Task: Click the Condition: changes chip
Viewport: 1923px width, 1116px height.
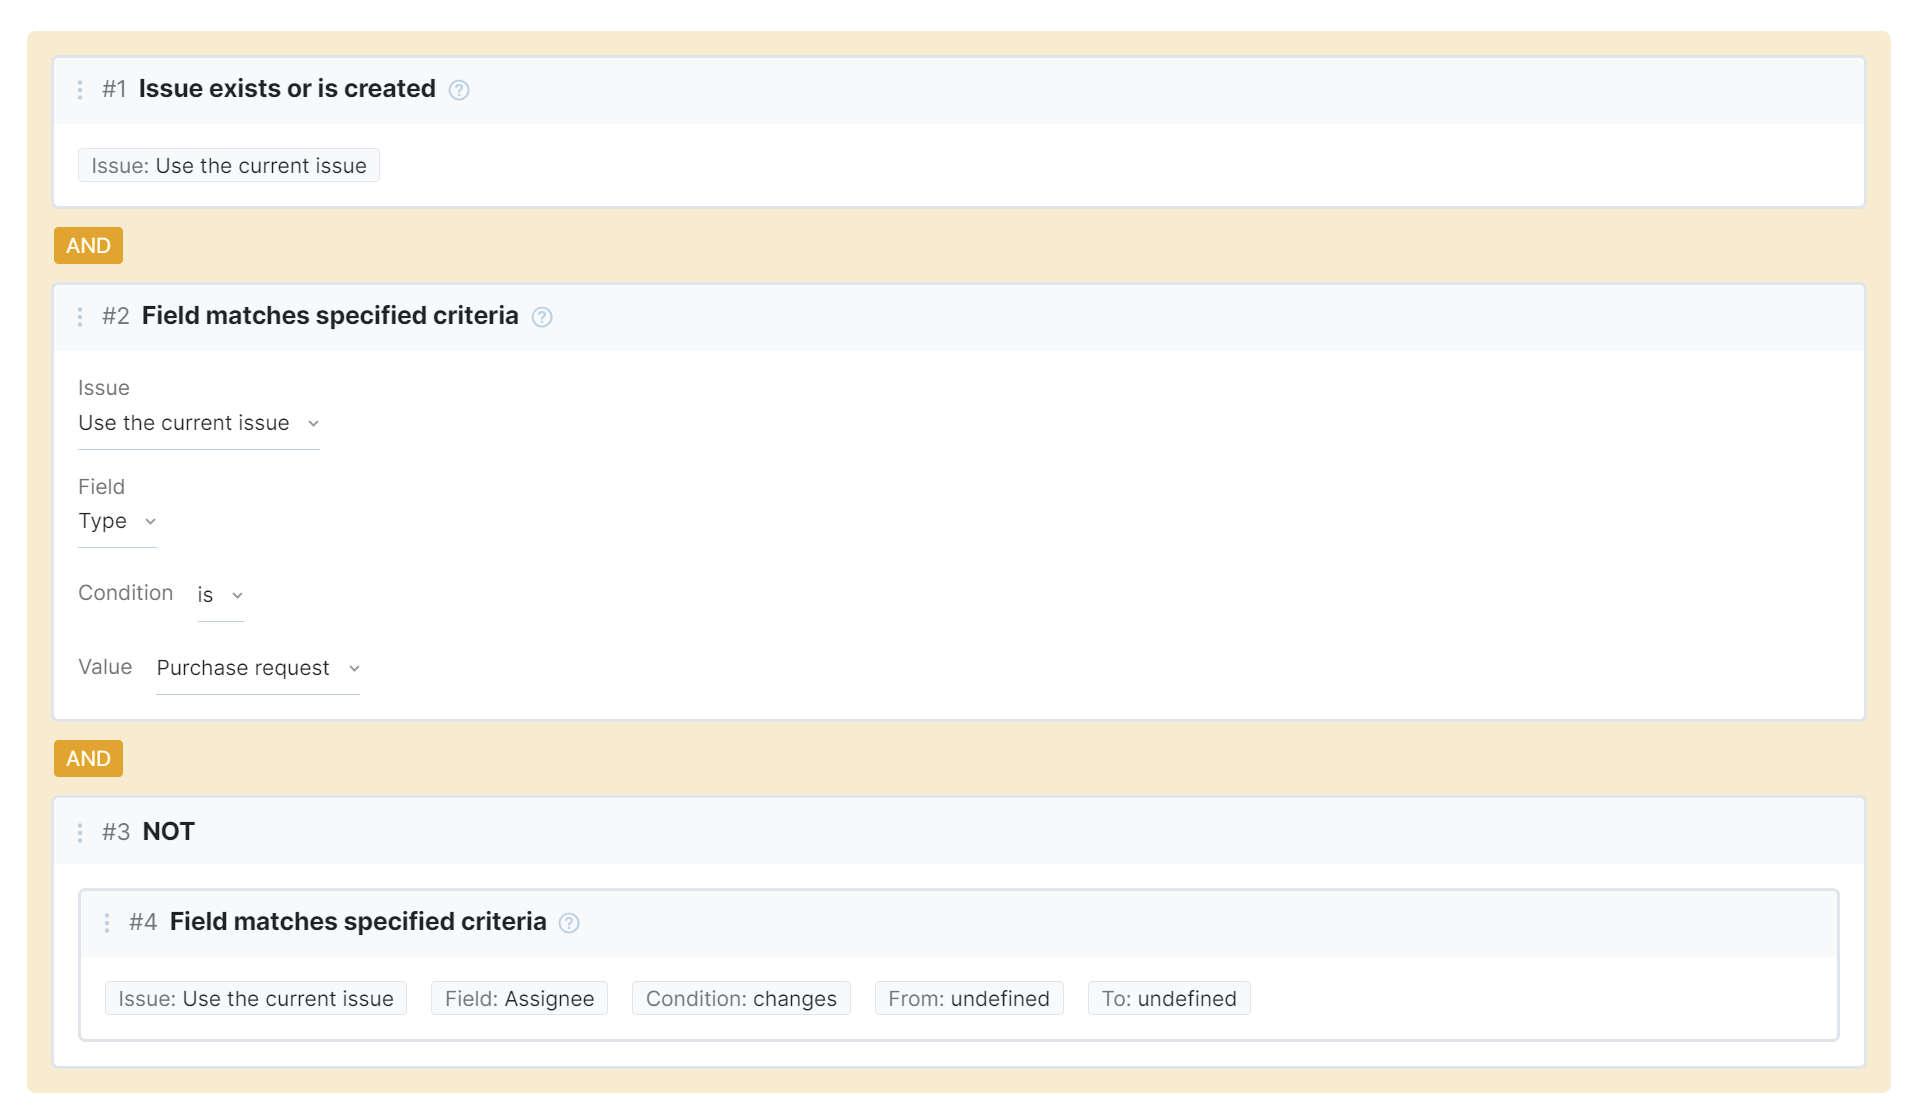Action: [741, 999]
